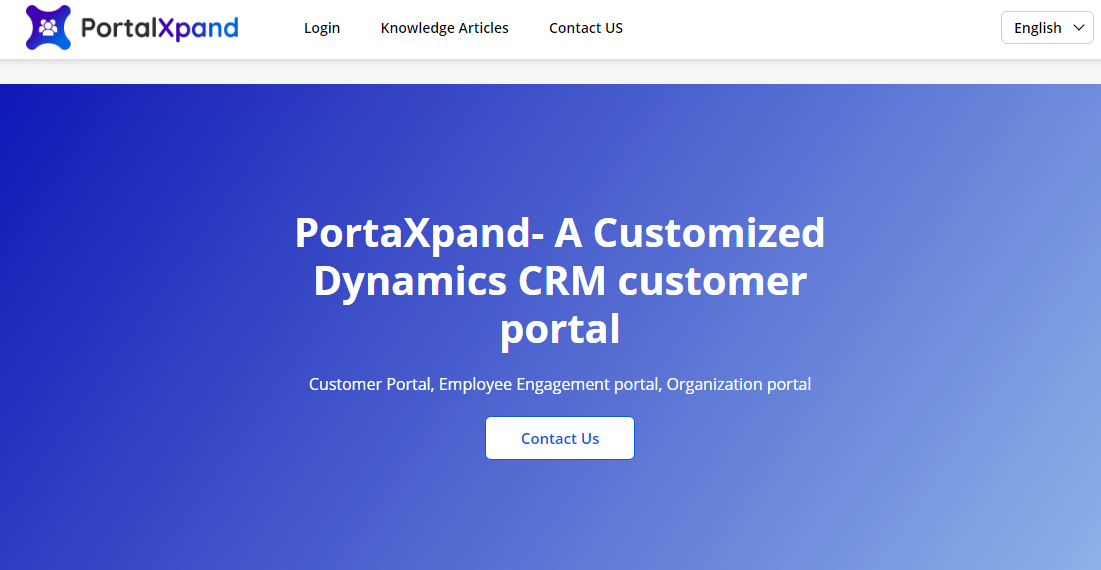The width and height of the screenshot is (1101, 570).
Task: Select Contact US in the navigation bar
Action: click(x=586, y=28)
